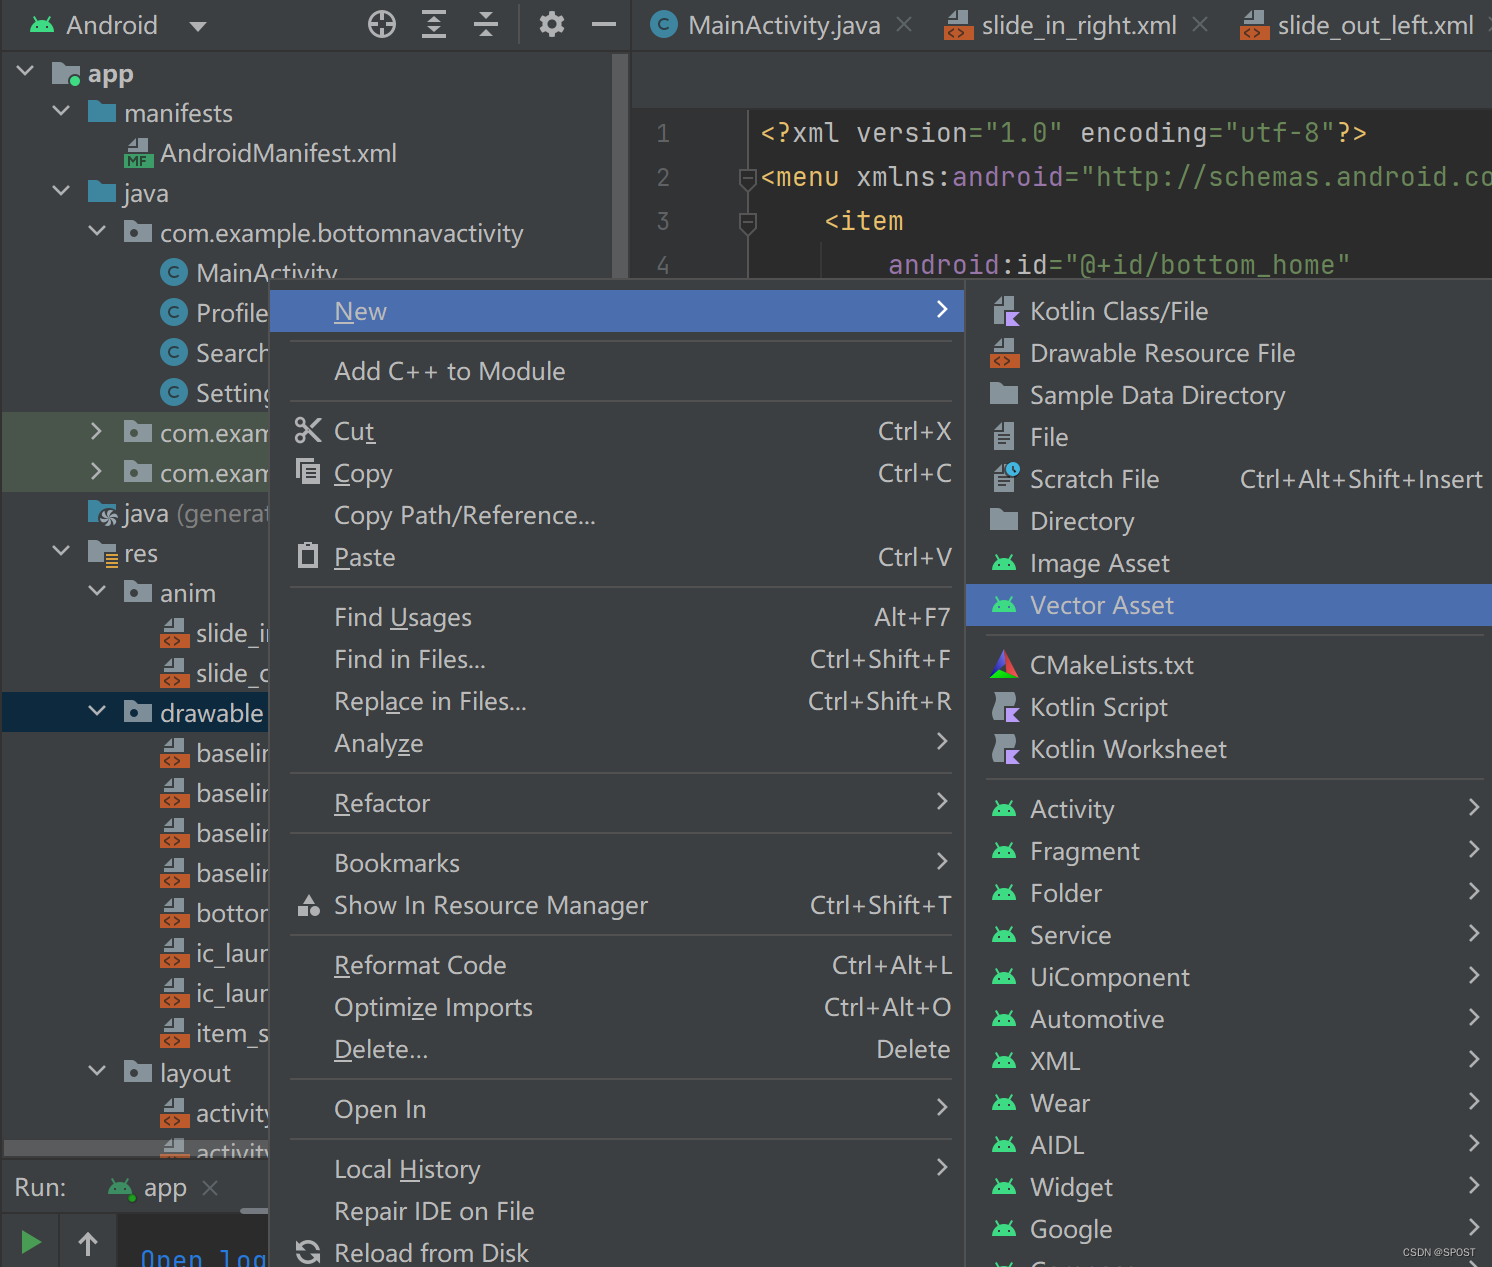Select Replace in Files... entry
Image resolution: width=1492 pixels, height=1267 pixels.
(617, 701)
